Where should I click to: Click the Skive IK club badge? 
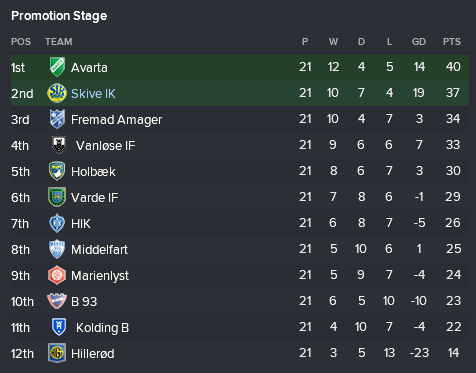[x=57, y=93]
